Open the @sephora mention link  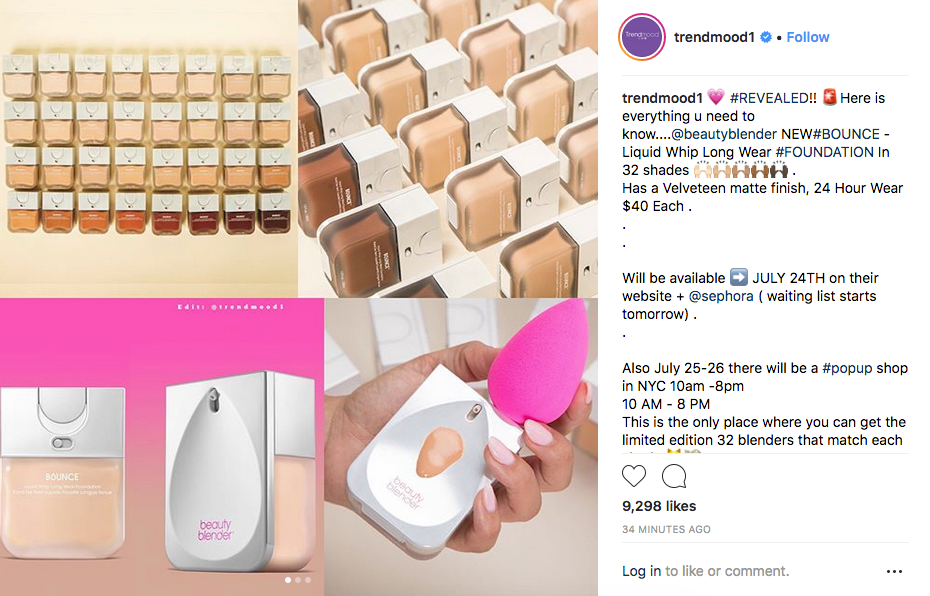pyautogui.click(x=721, y=296)
